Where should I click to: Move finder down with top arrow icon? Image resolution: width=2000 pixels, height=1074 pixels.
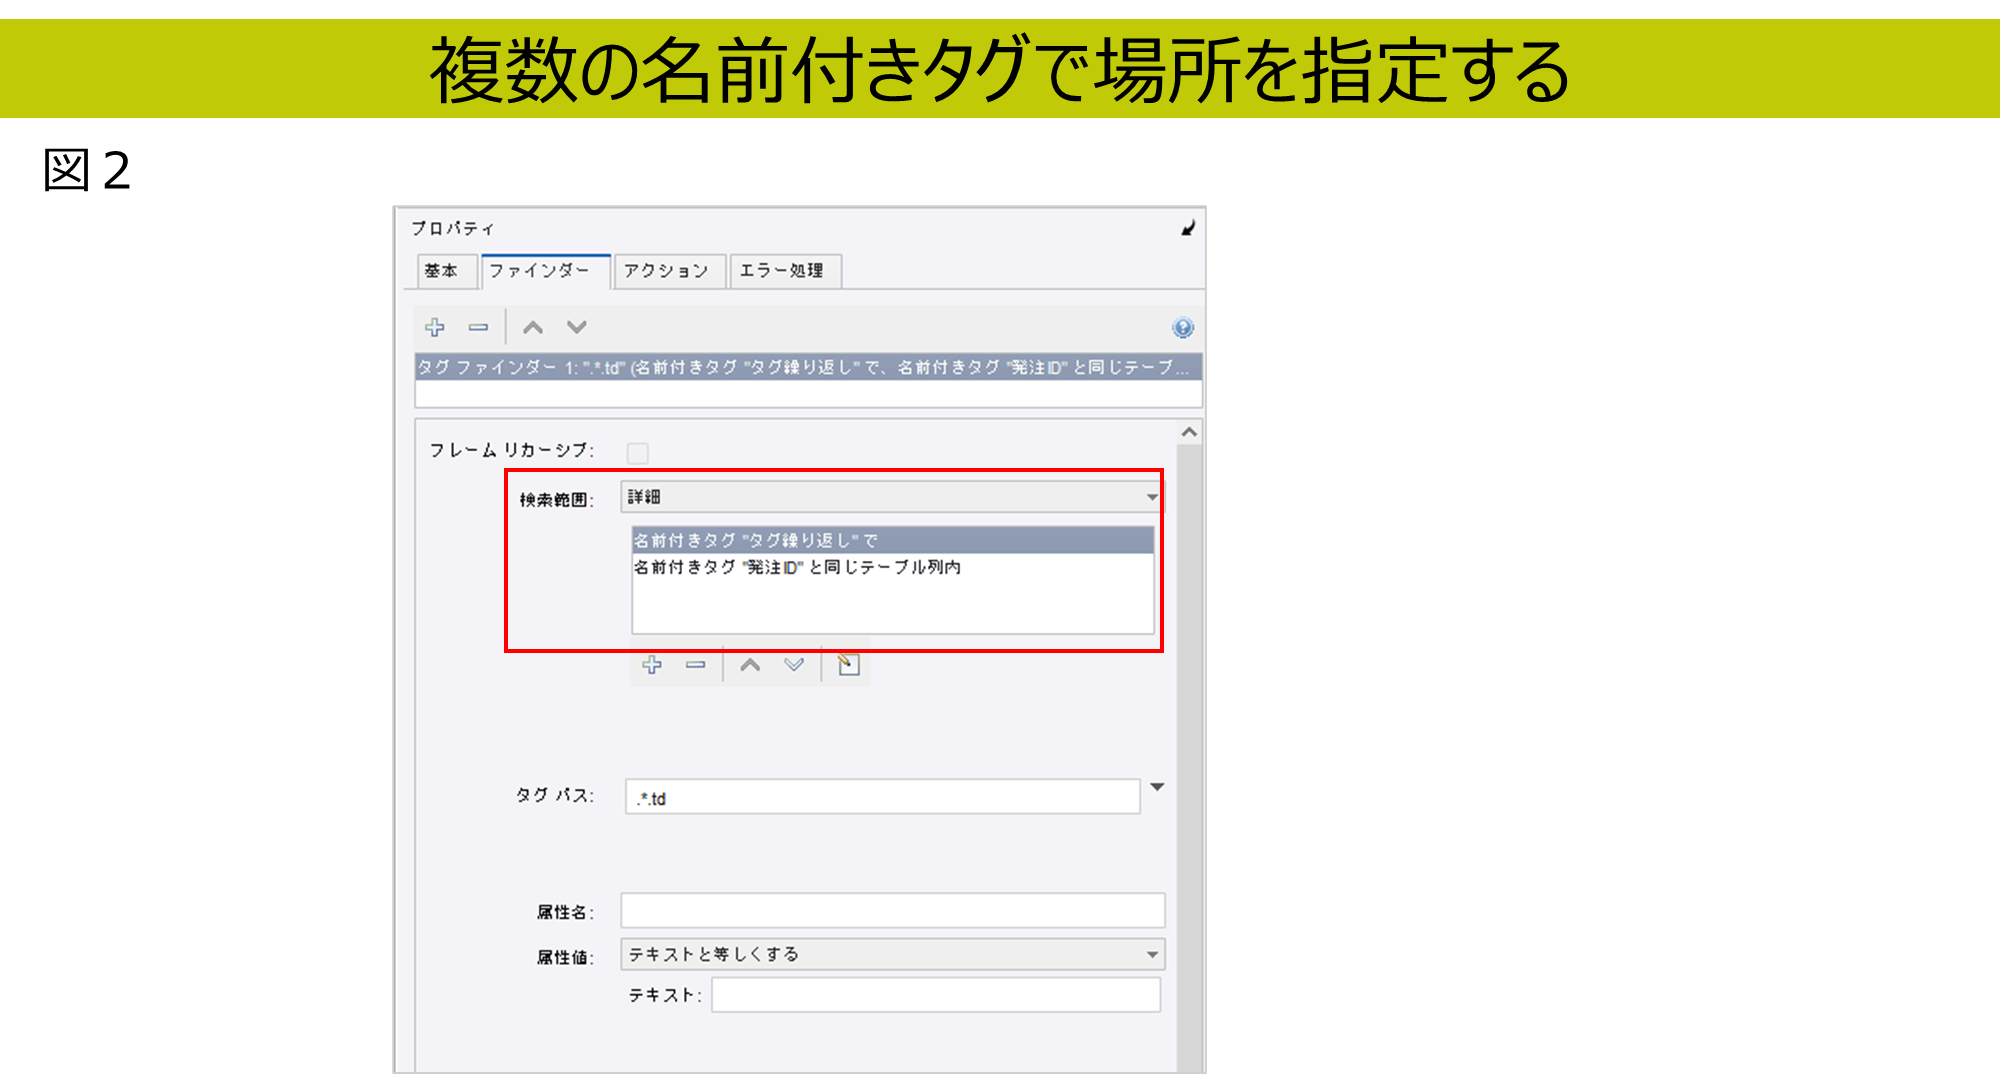point(577,328)
